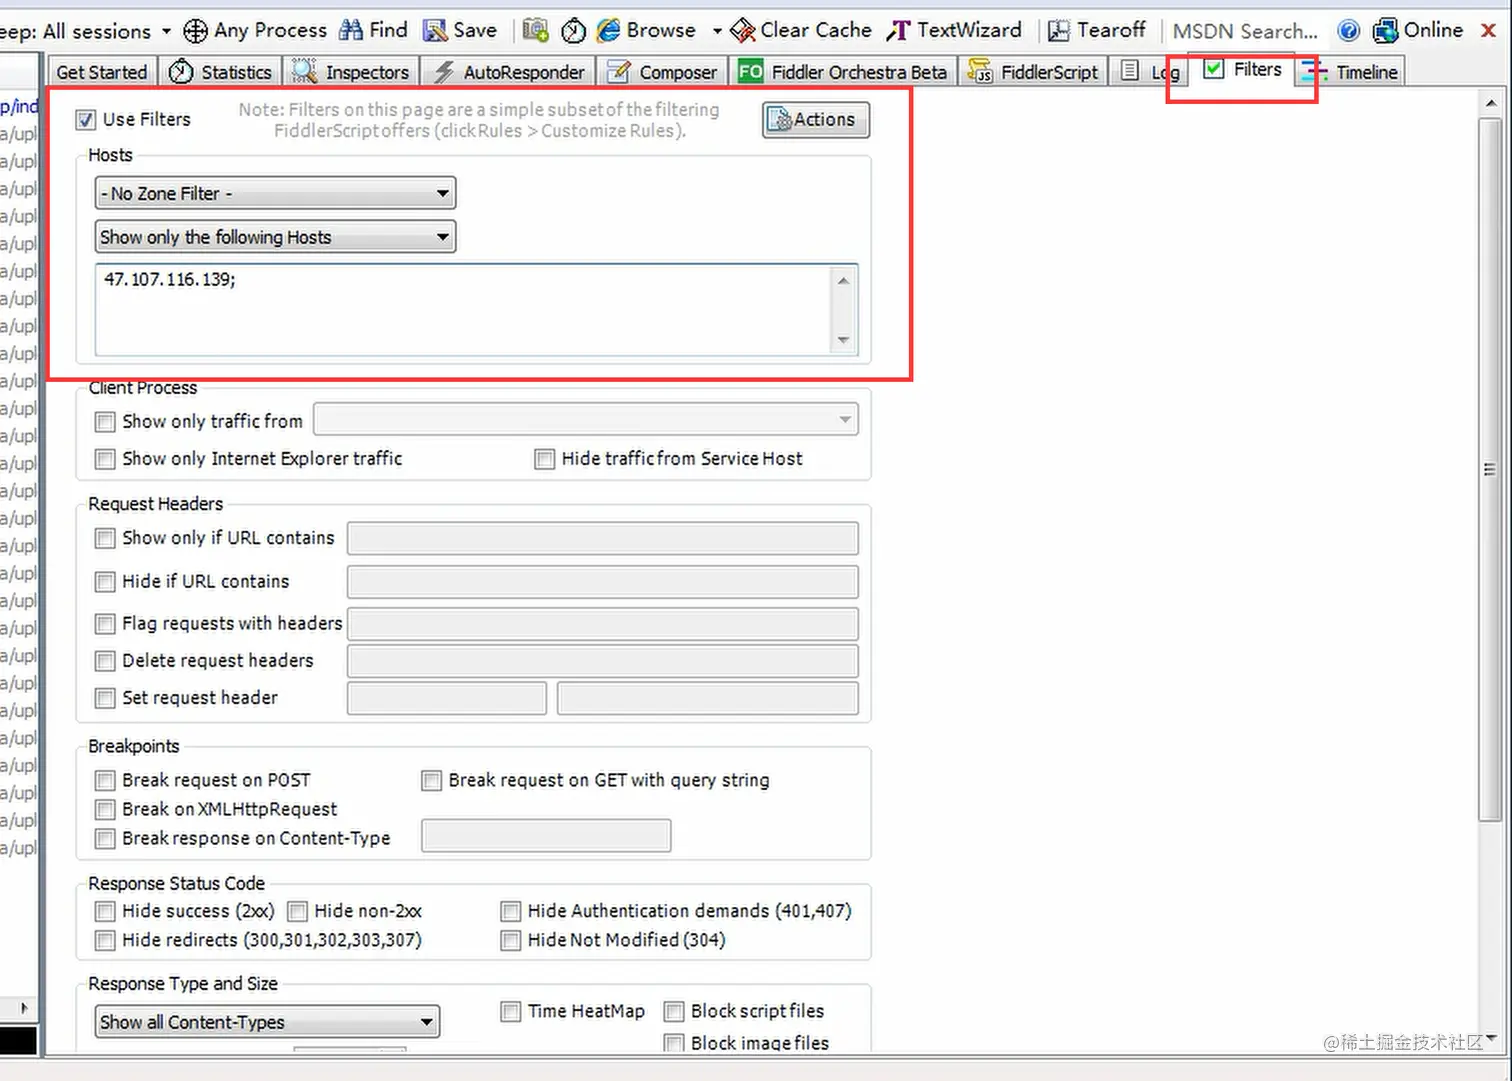The width and height of the screenshot is (1512, 1081).
Task: Open the Show only traffic from process dropdown
Action: (x=586, y=420)
